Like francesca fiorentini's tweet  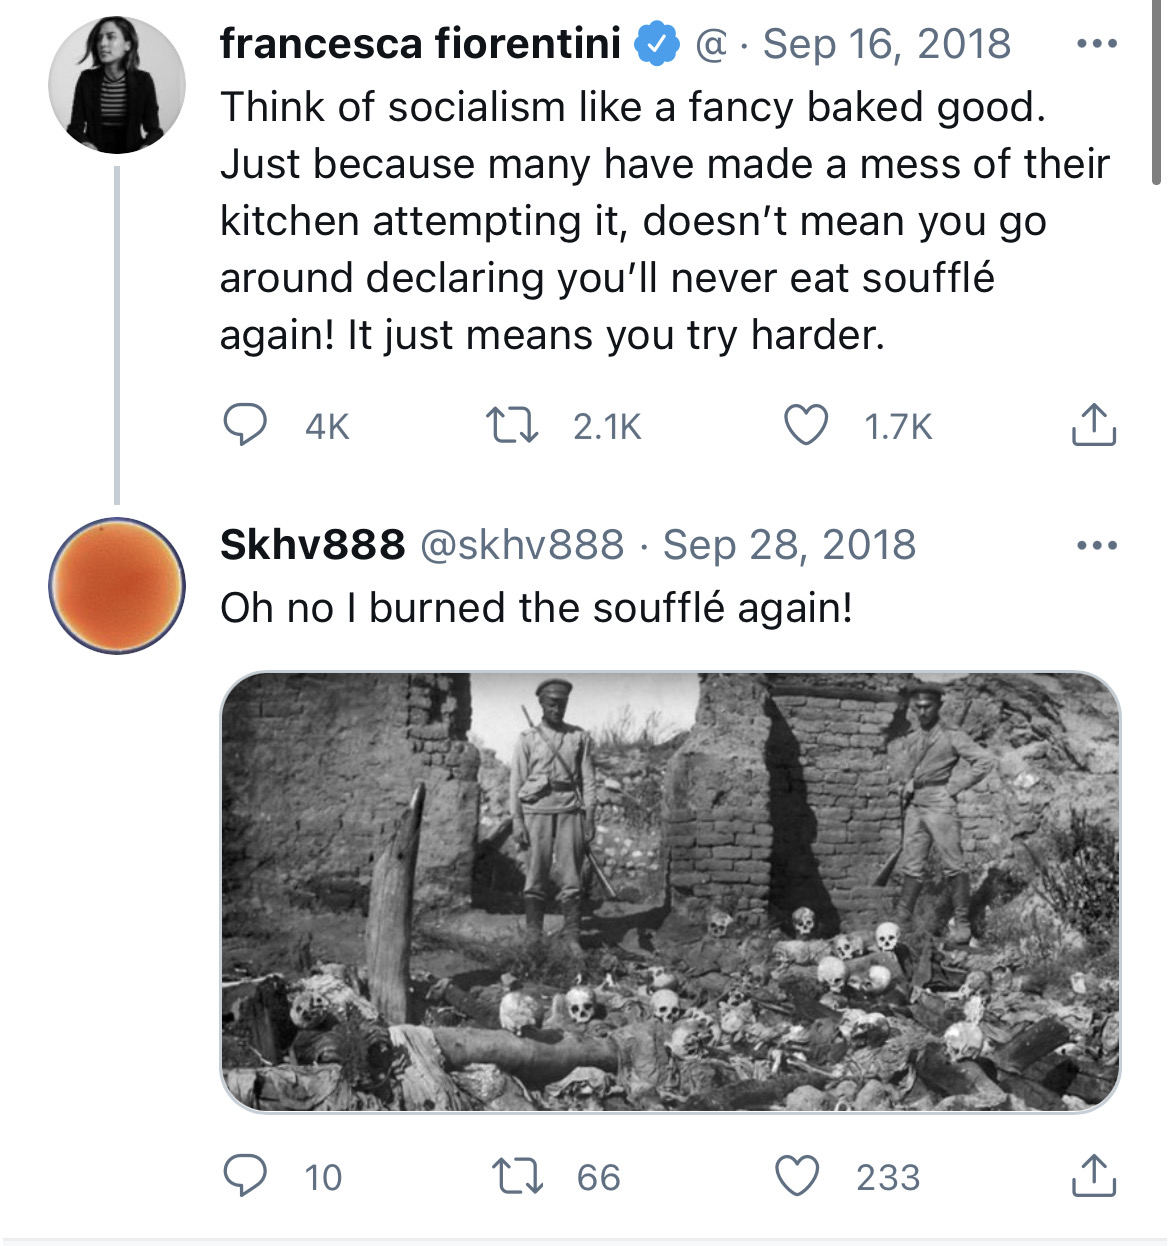(x=805, y=425)
